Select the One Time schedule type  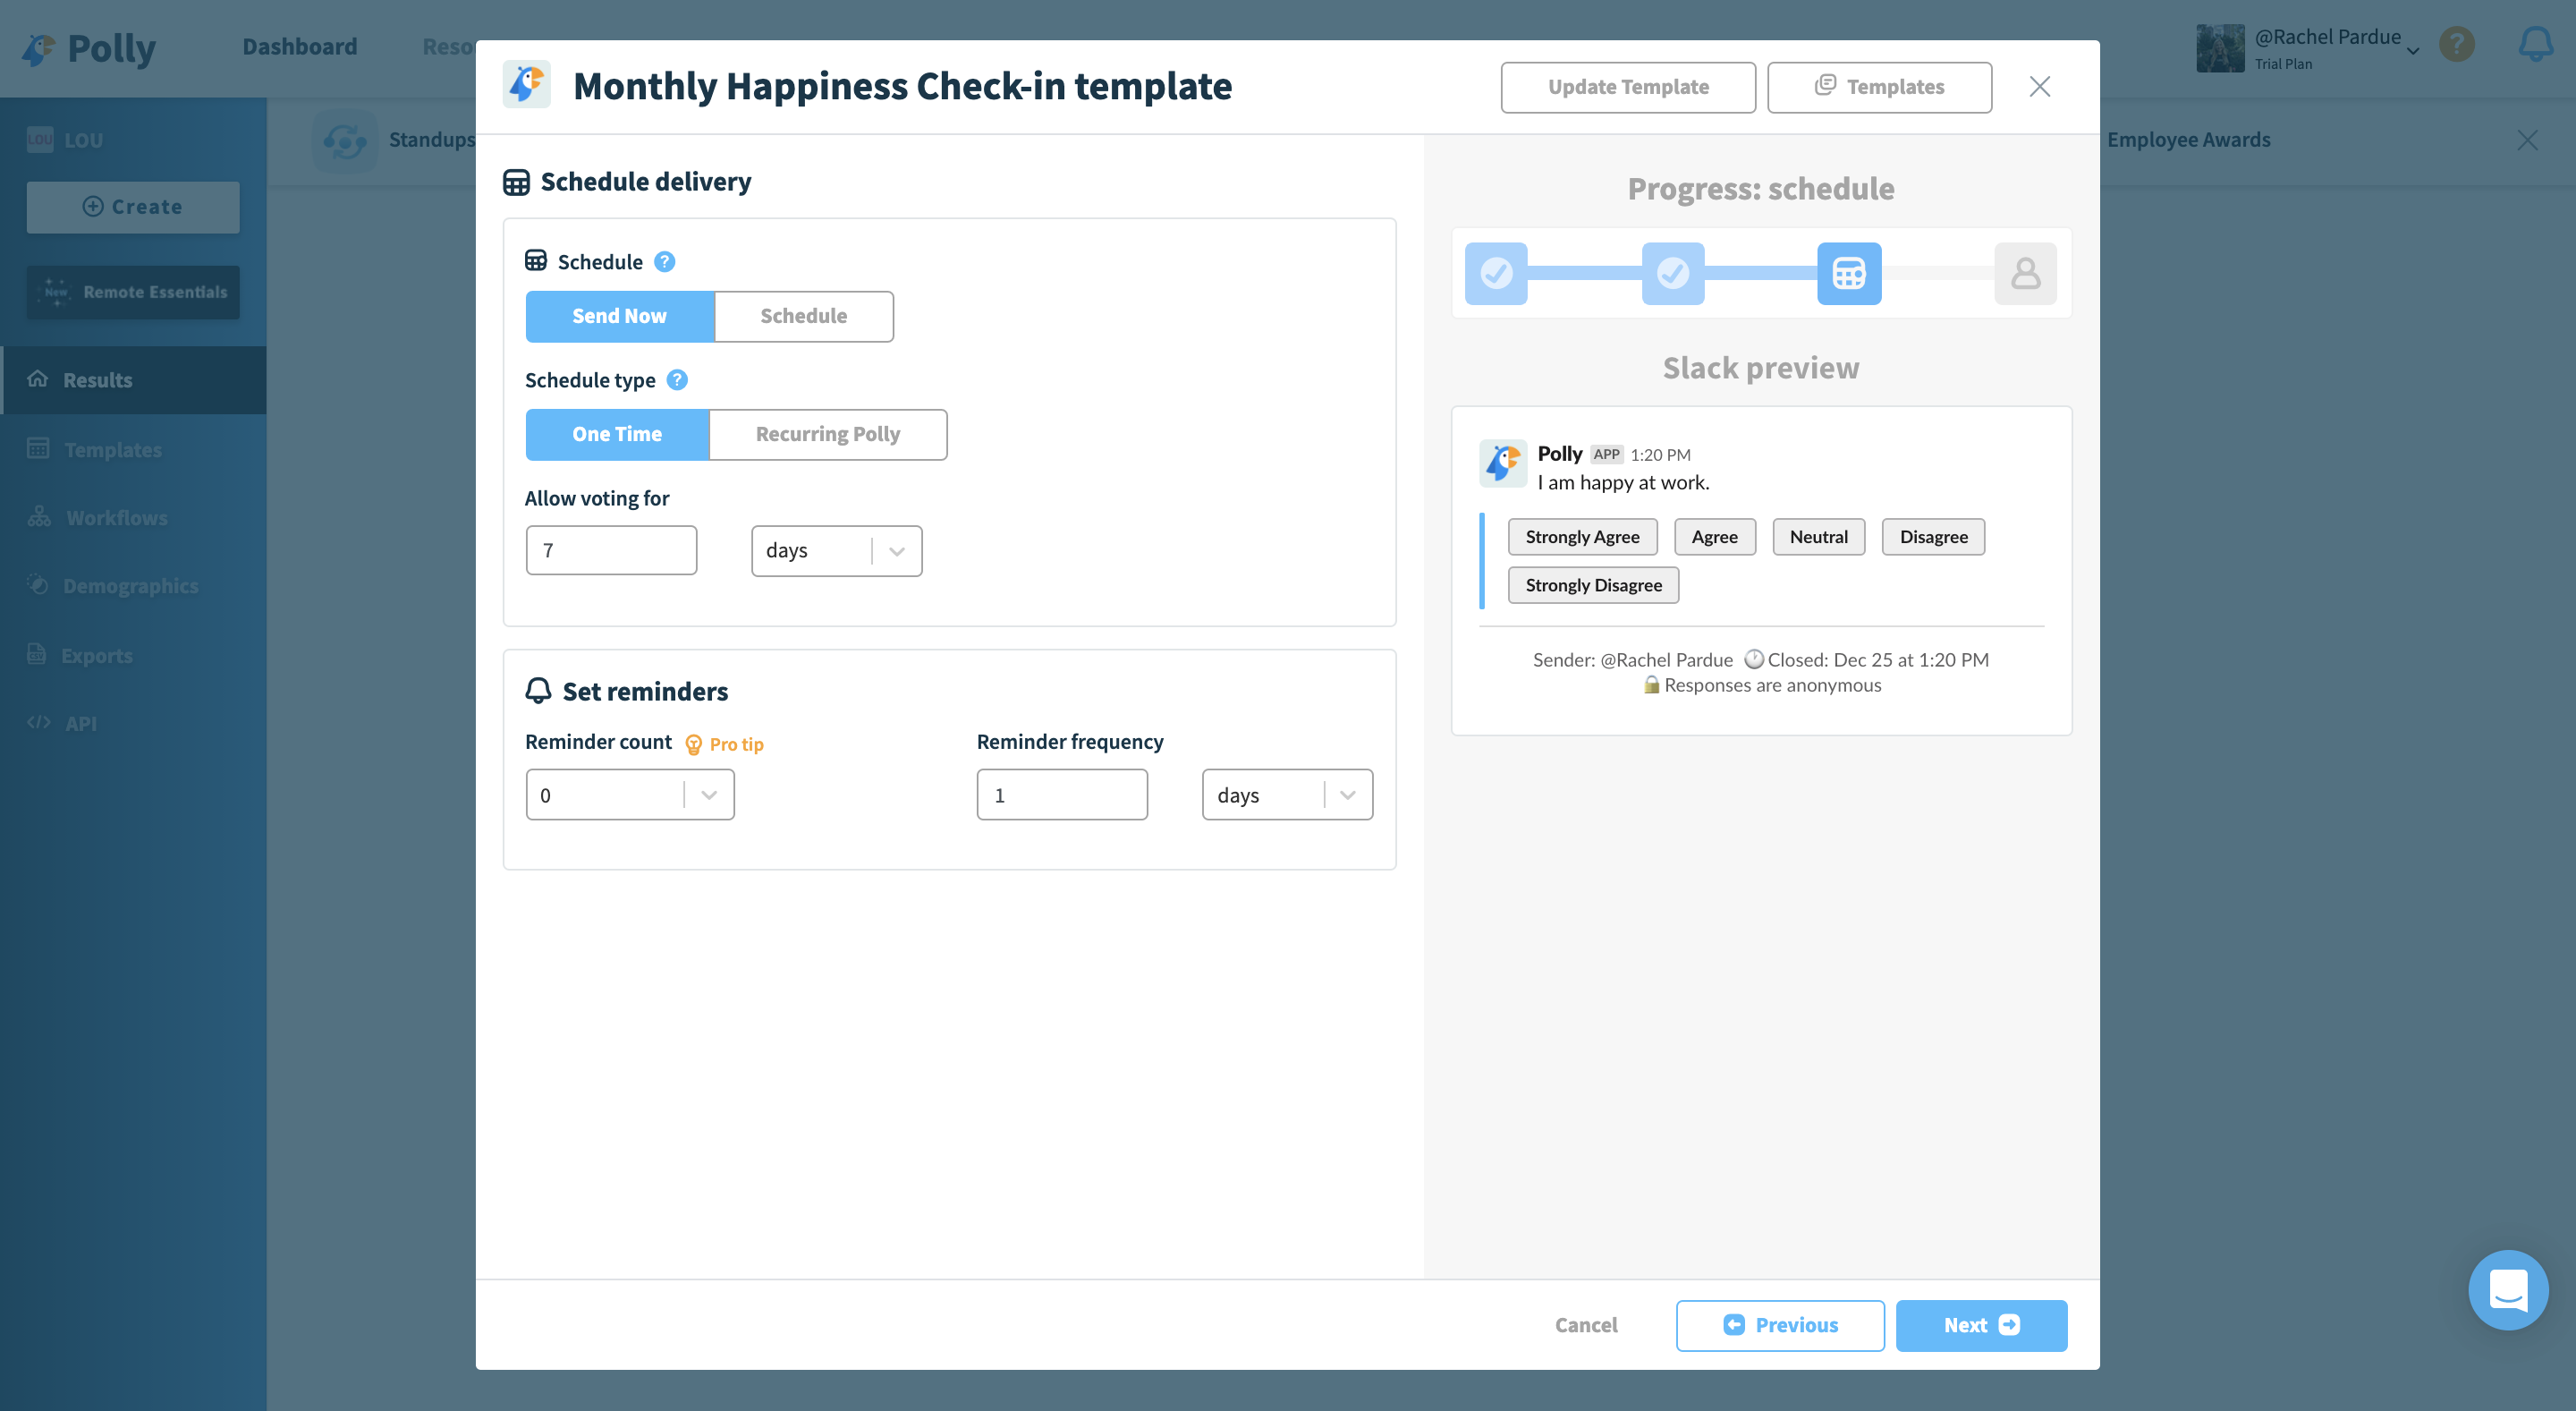coord(617,434)
